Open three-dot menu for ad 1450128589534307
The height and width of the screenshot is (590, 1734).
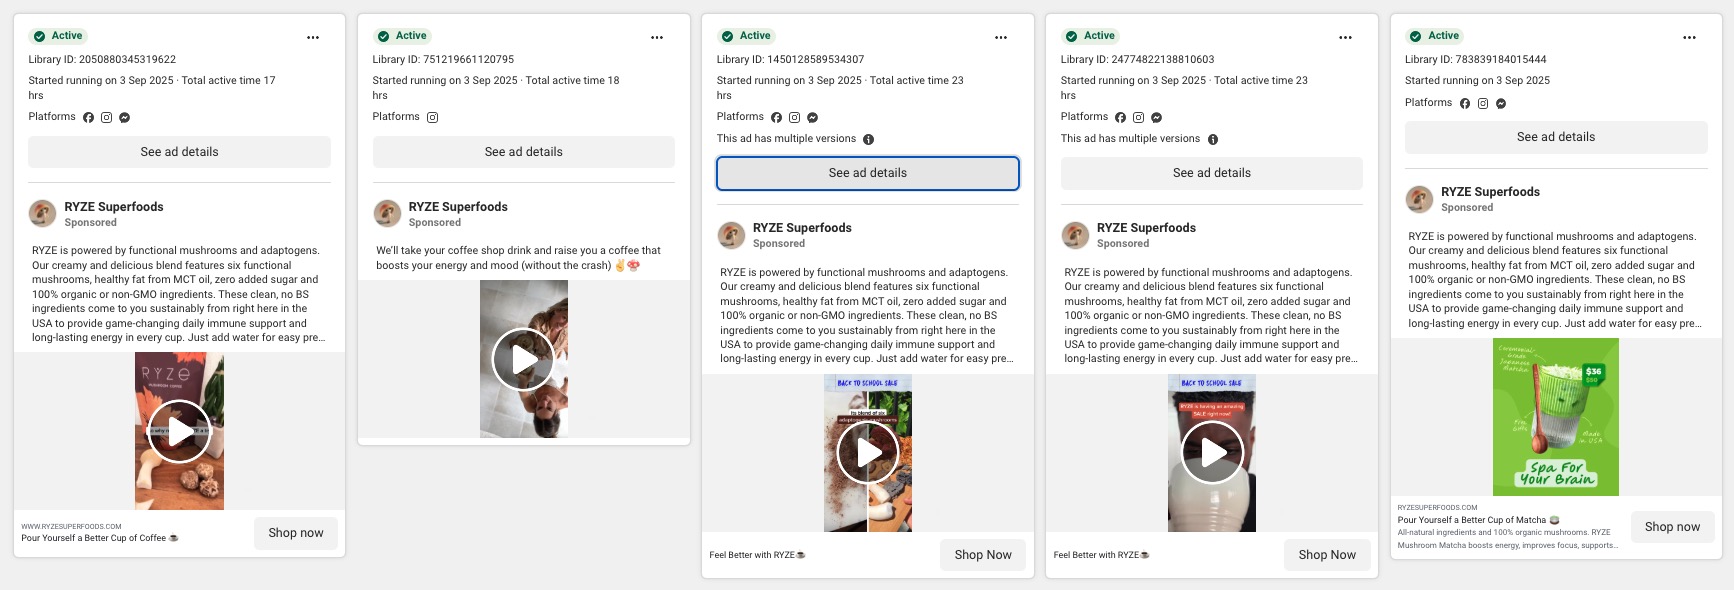coord(1001,37)
